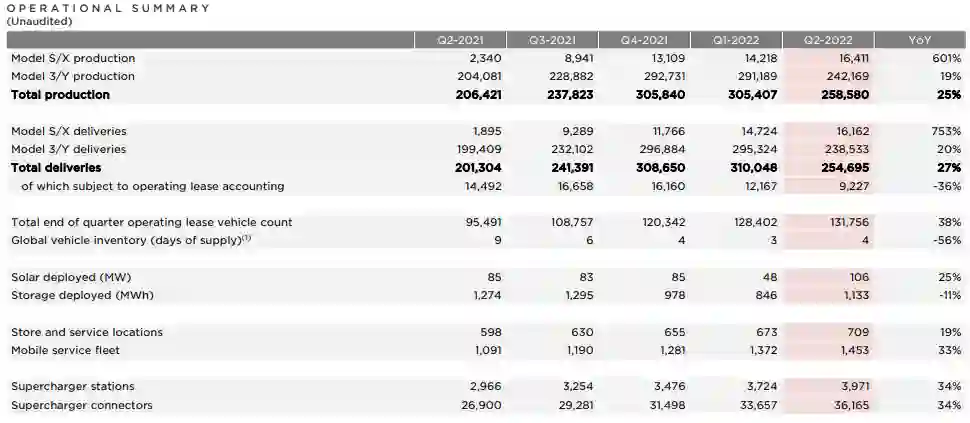This screenshot has height=423, width=970.
Task: Select the YoY column header
Action: tap(920, 40)
